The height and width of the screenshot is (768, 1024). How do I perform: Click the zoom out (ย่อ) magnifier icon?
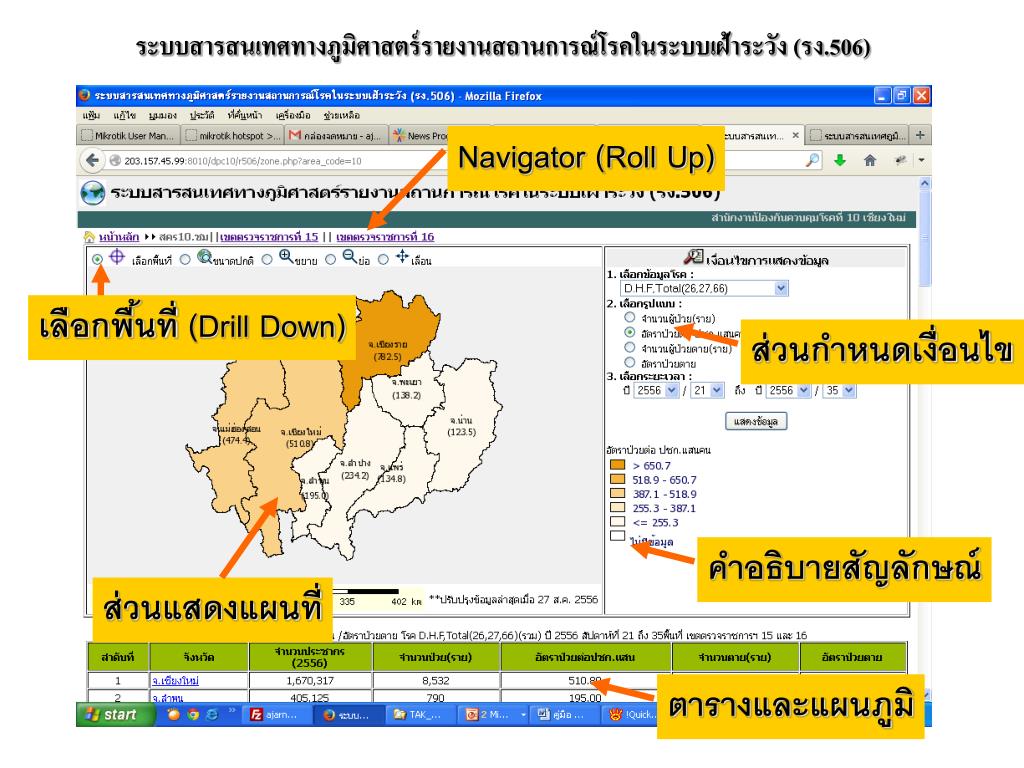click(349, 257)
